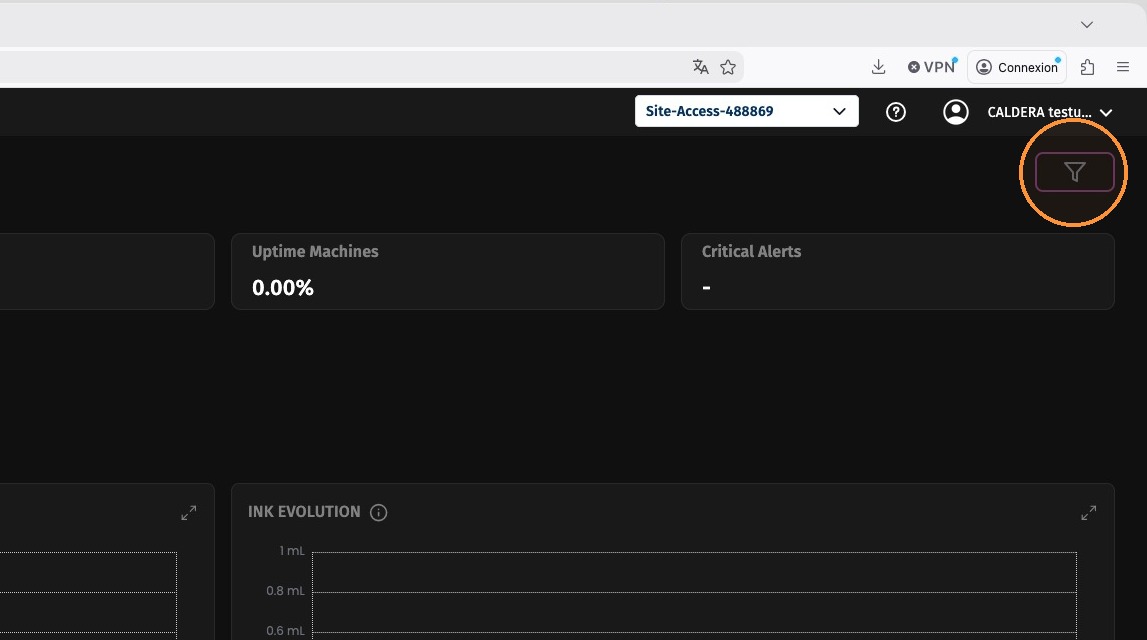Click the VPN indicator in toolbar

click(x=932, y=67)
